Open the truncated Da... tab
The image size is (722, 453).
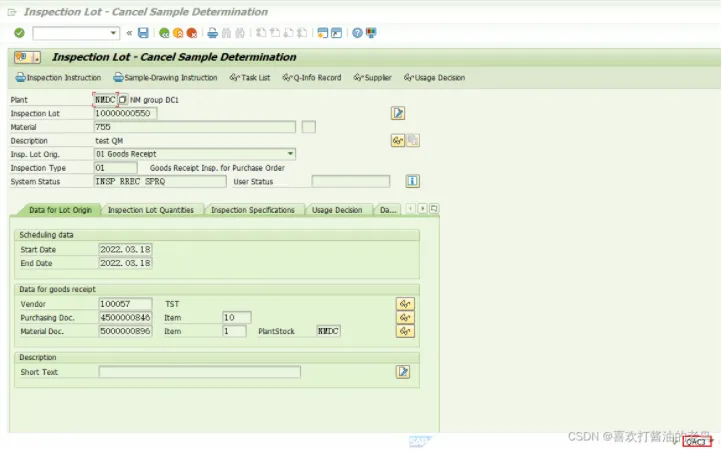[388, 210]
